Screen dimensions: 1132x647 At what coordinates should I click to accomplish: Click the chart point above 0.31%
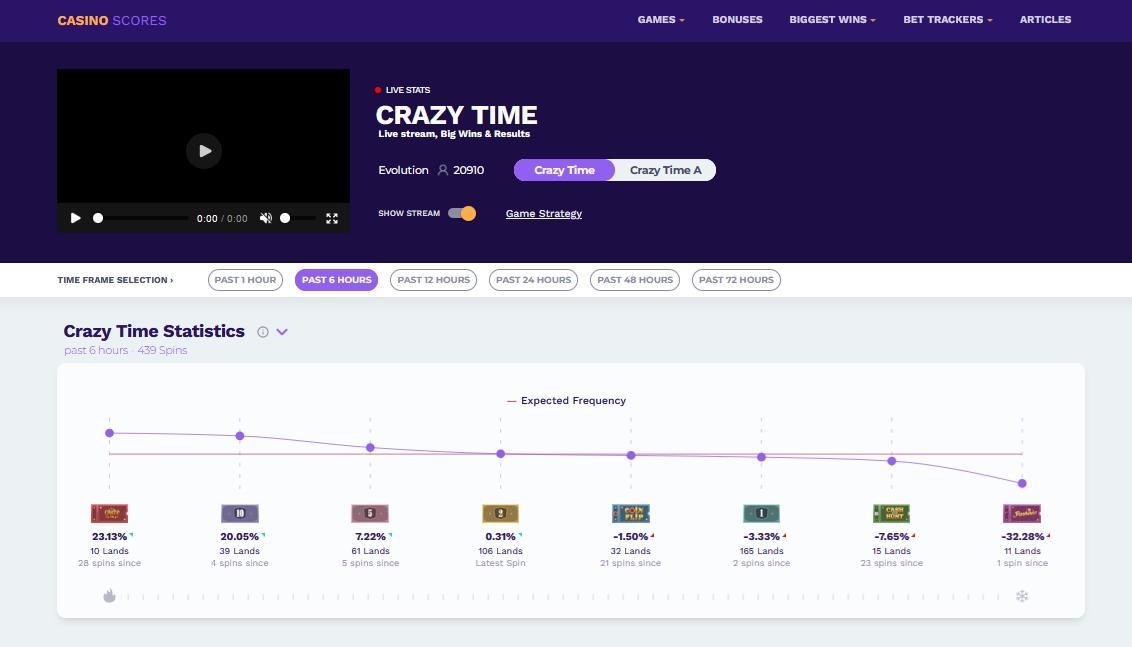[500, 454]
